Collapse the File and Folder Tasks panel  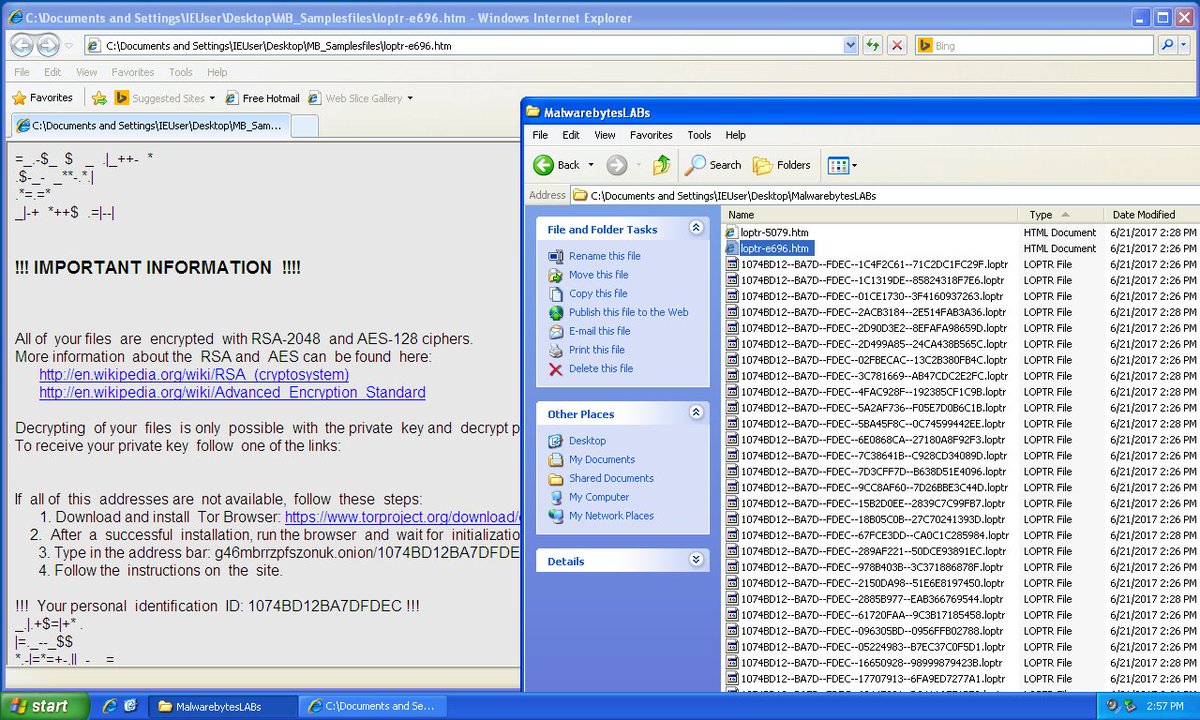tap(696, 229)
